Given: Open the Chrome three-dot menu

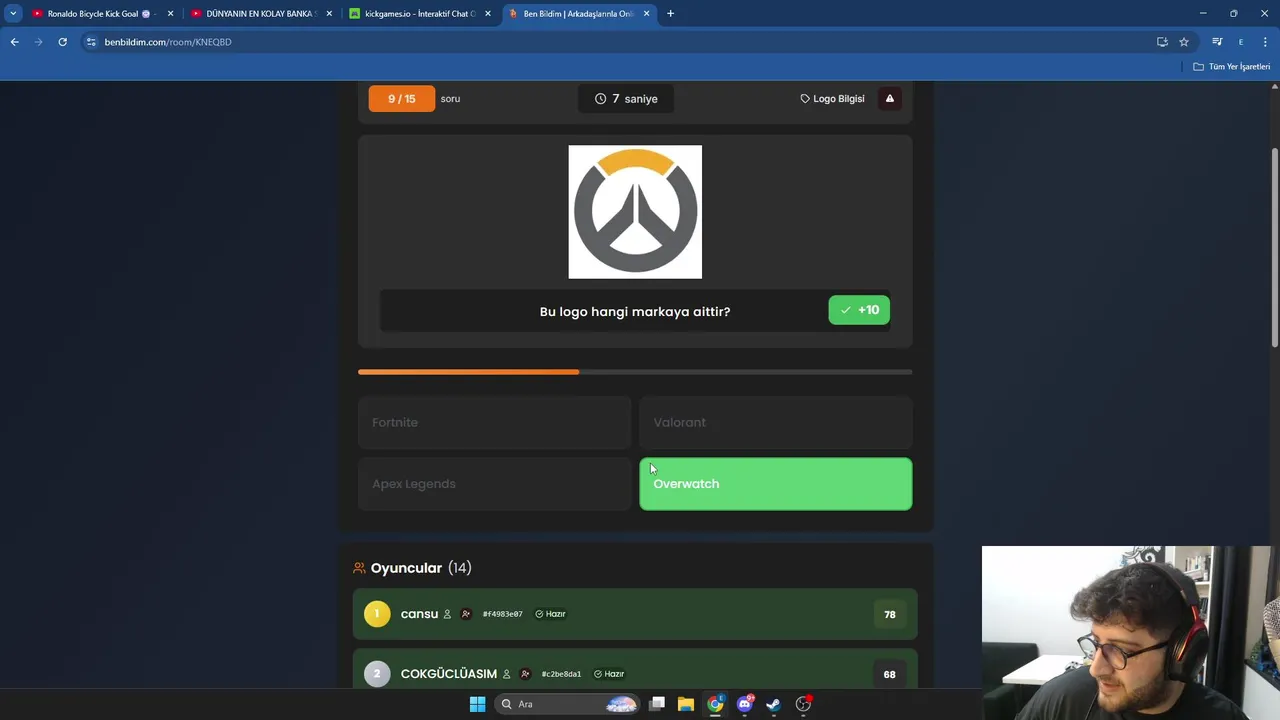Looking at the screenshot, I should 1265,42.
